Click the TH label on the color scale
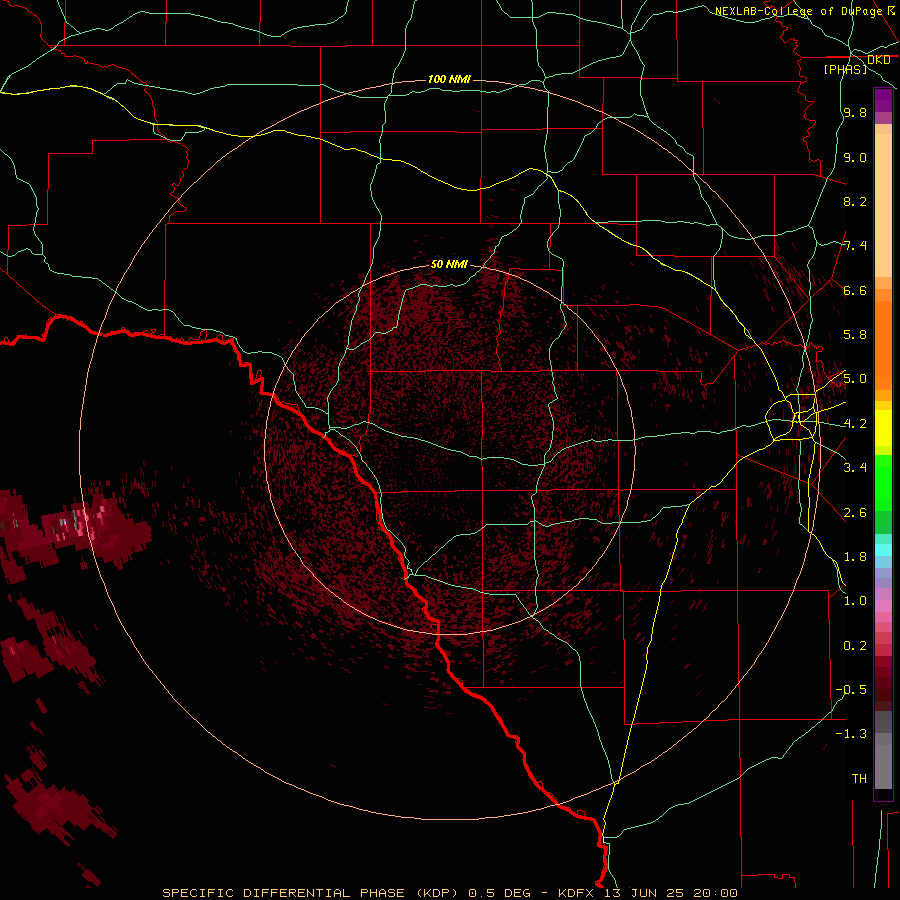Image resolution: width=900 pixels, height=900 pixels. [x=859, y=779]
